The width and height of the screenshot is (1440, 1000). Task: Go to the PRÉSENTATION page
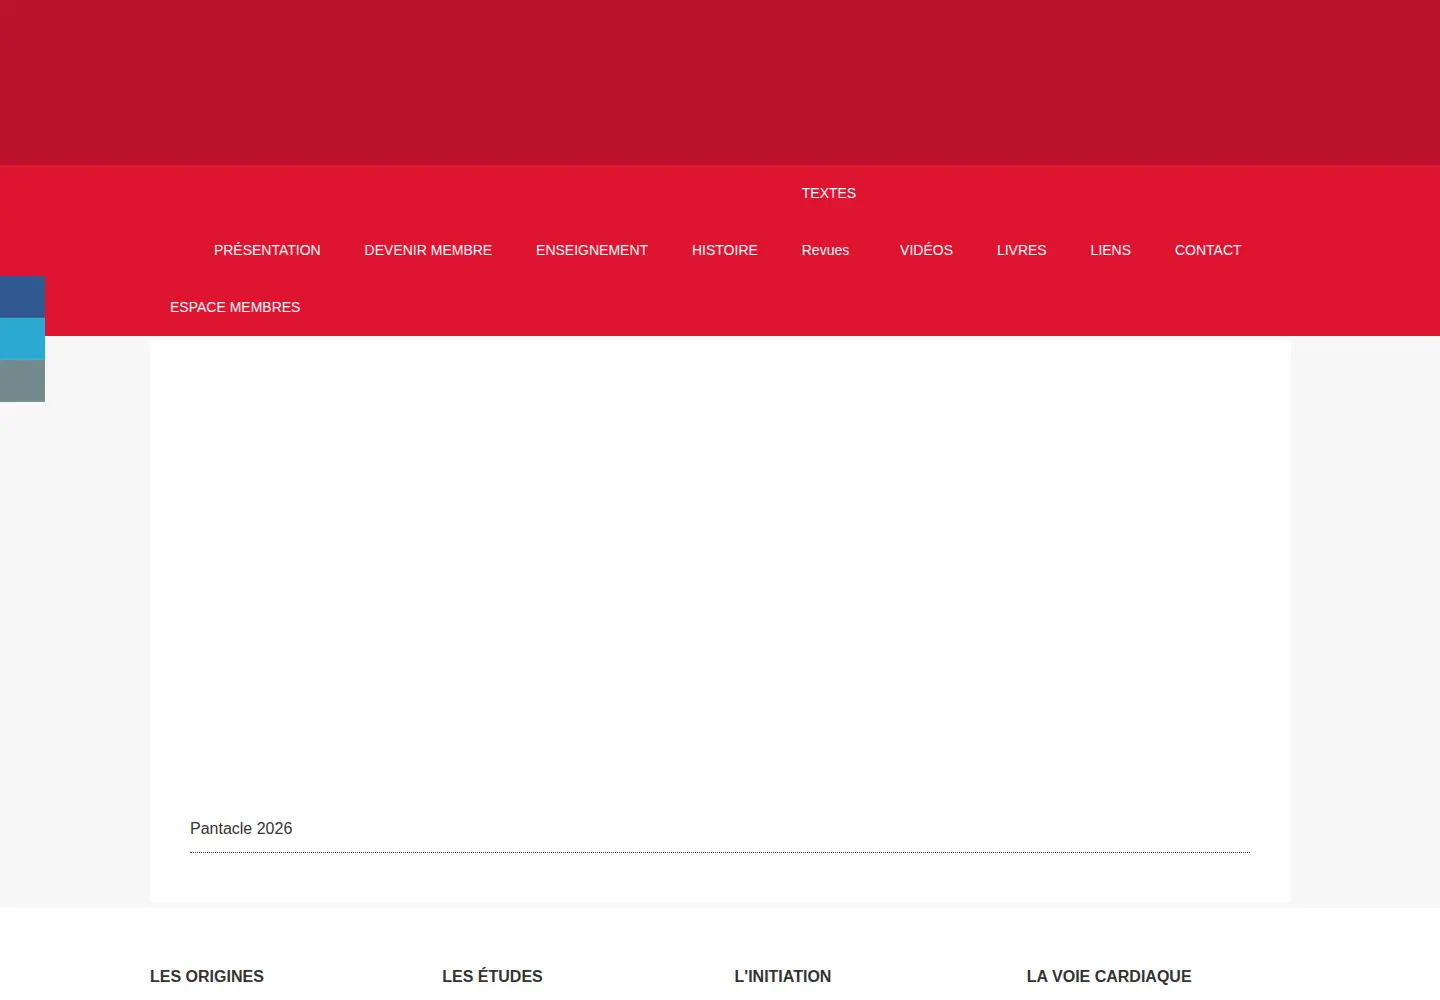[x=267, y=250]
